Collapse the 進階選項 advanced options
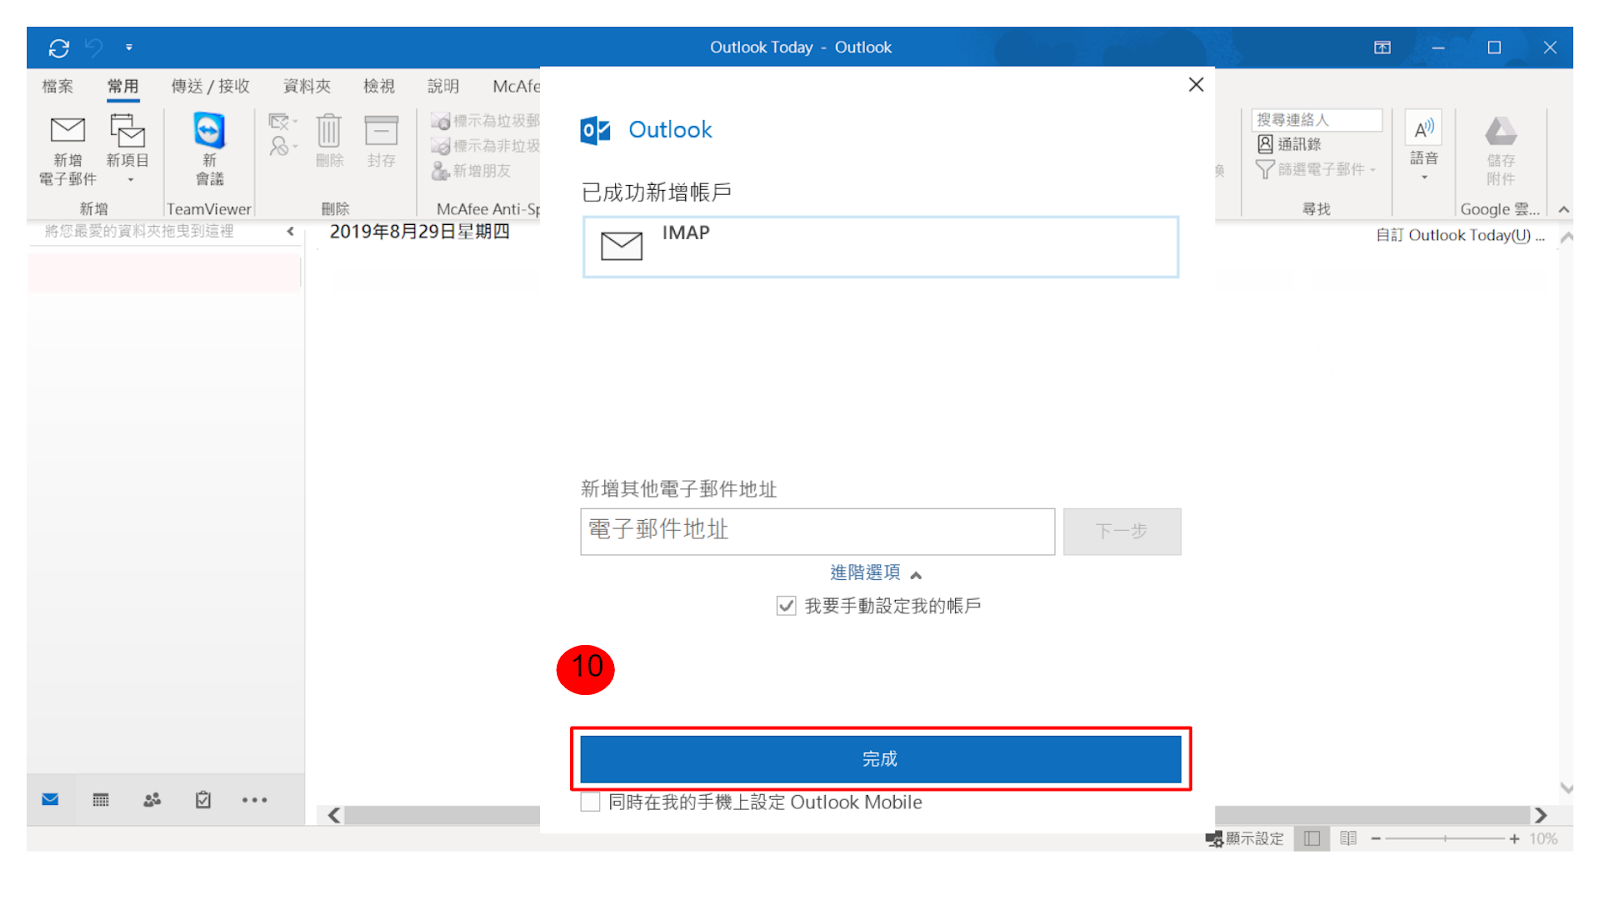Viewport: 1600px width, 900px height. 875,573
